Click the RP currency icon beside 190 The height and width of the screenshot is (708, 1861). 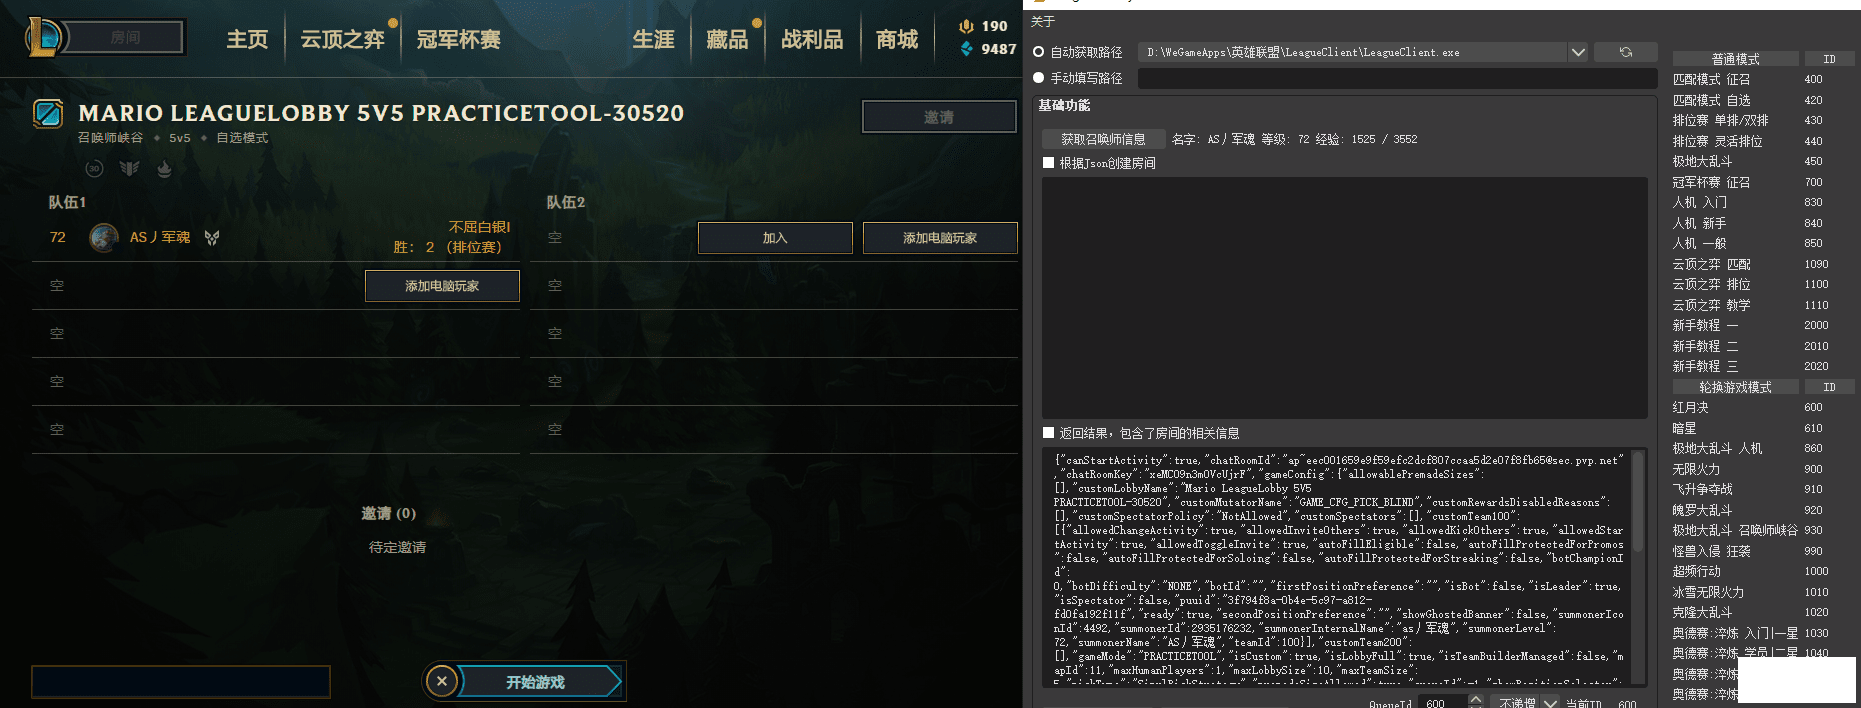click(966, 26)
